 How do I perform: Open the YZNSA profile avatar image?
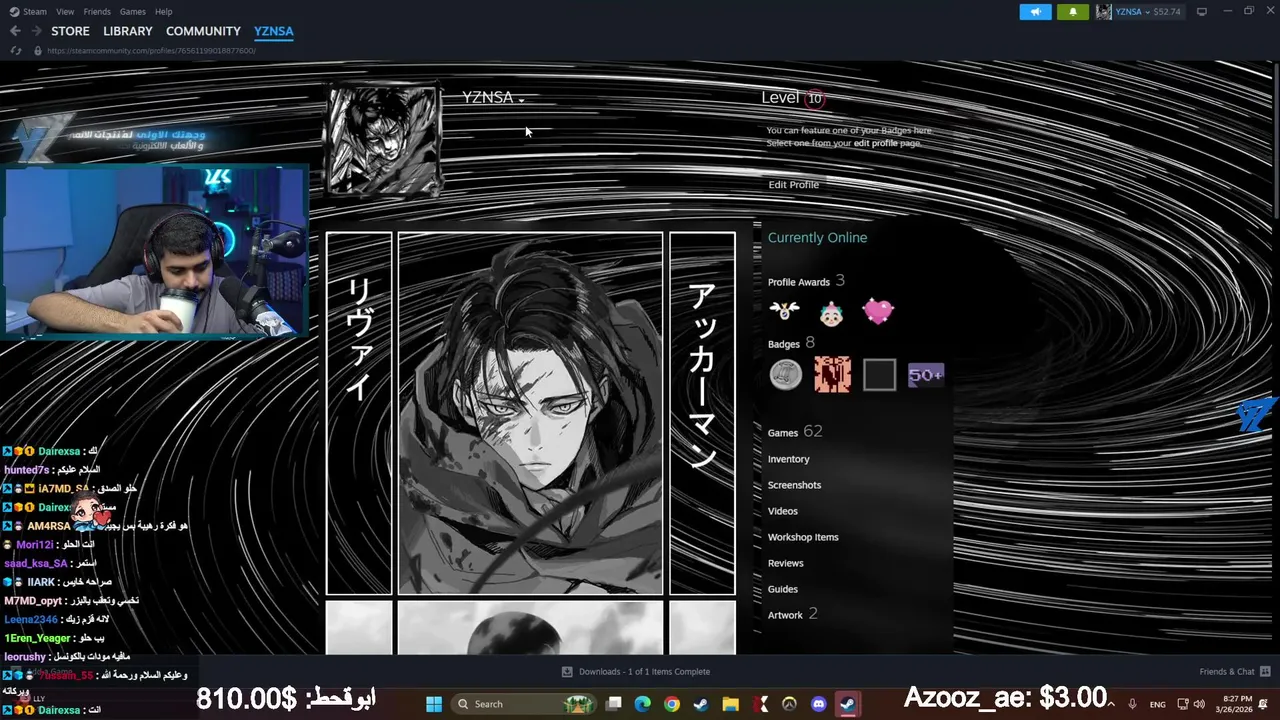point(384,140)
